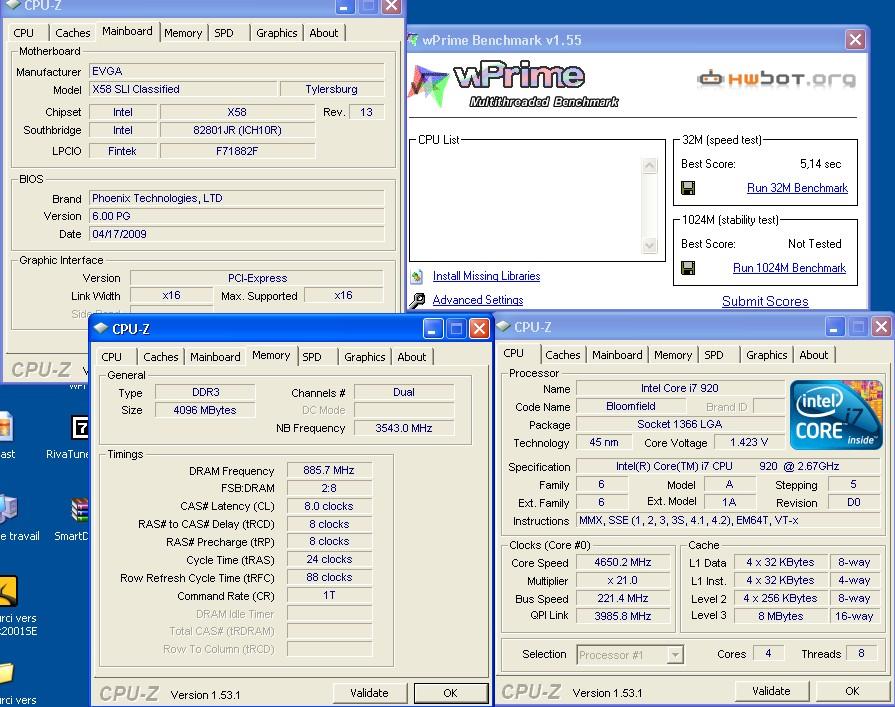Click the Install Missing Libraries icon
Viewport: 895px width, 707px height.
417,276
